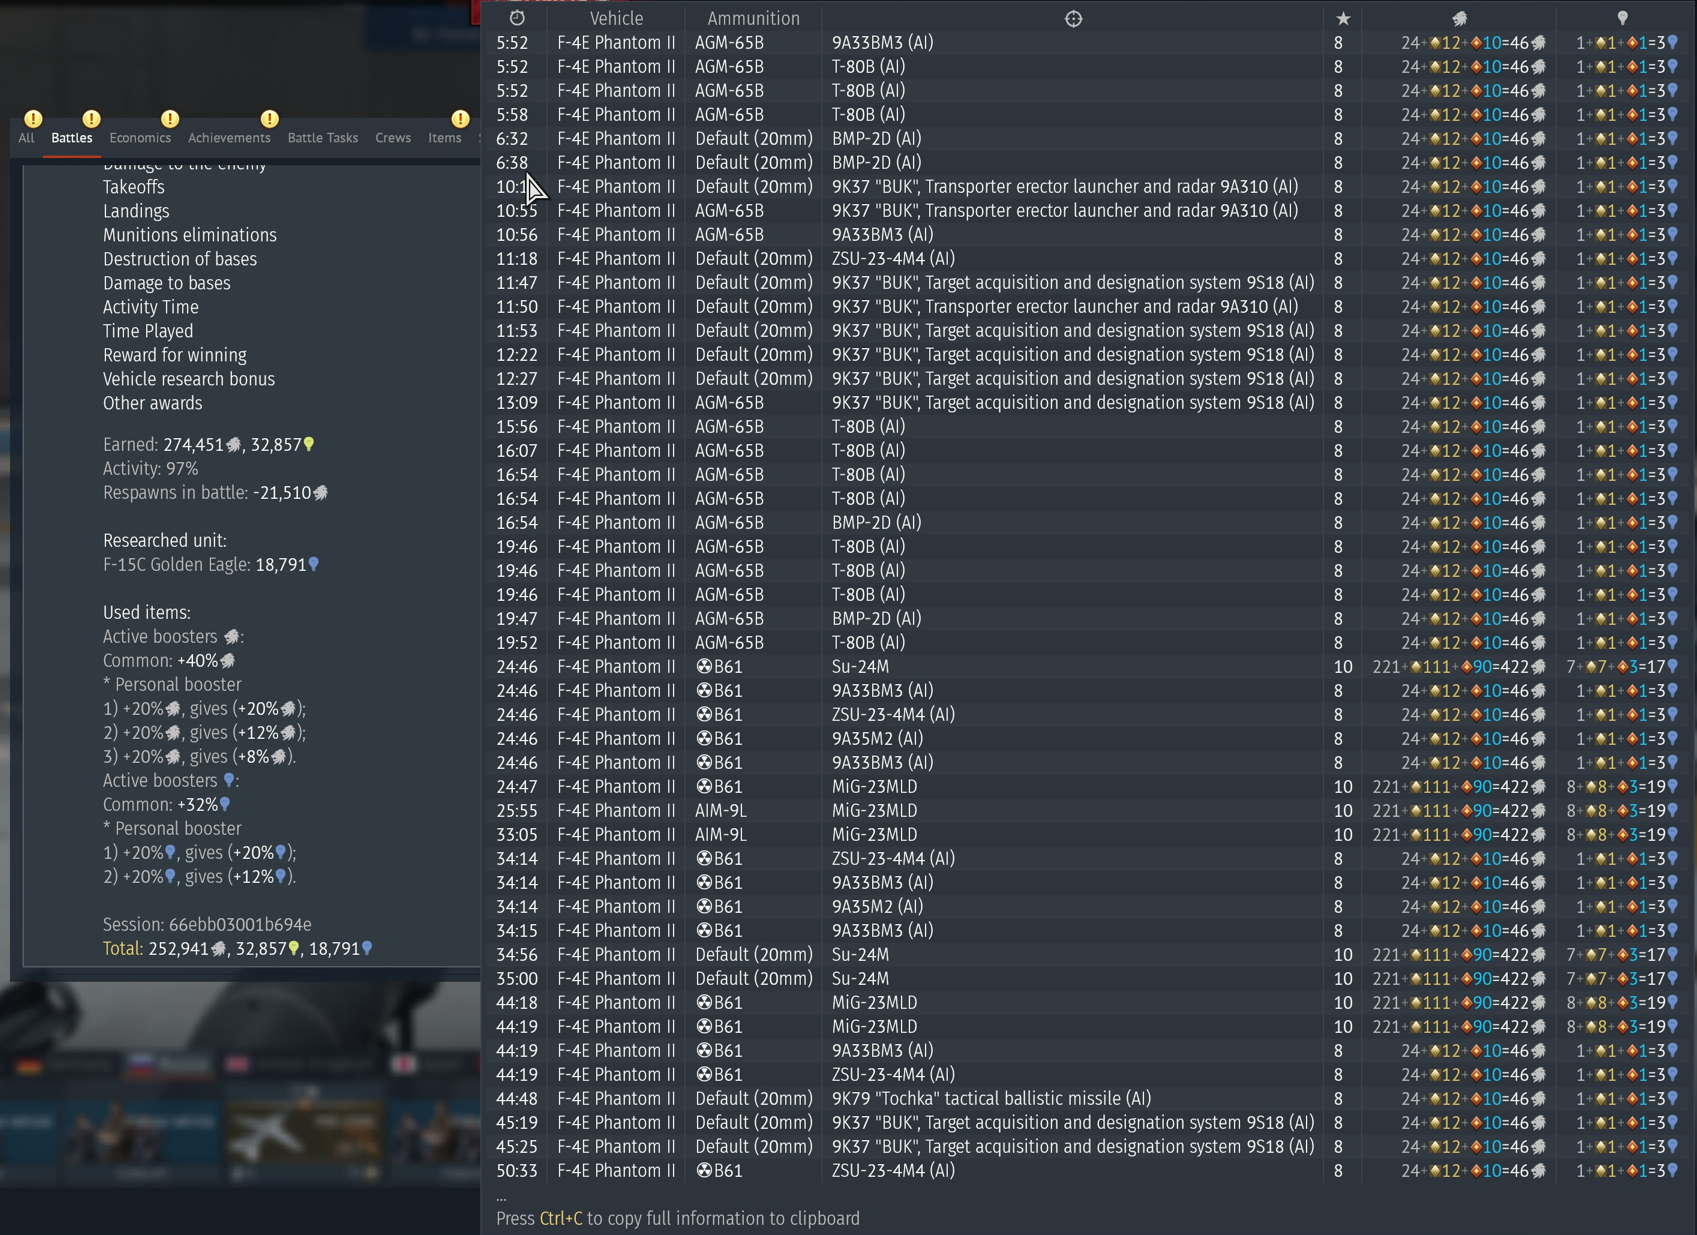Image resolution: width=1697 pixels, height=1235 pixels.
Task: Click 'Reward for winning' entry
Action: (x=175, y=355)
